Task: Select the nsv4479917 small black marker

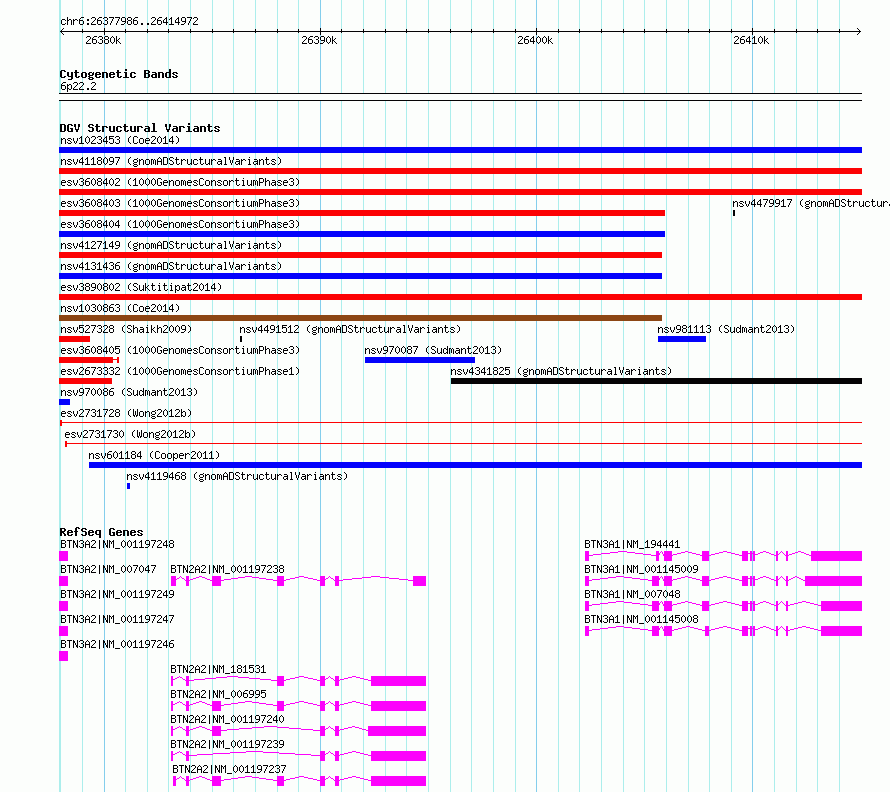Action: 733,213
